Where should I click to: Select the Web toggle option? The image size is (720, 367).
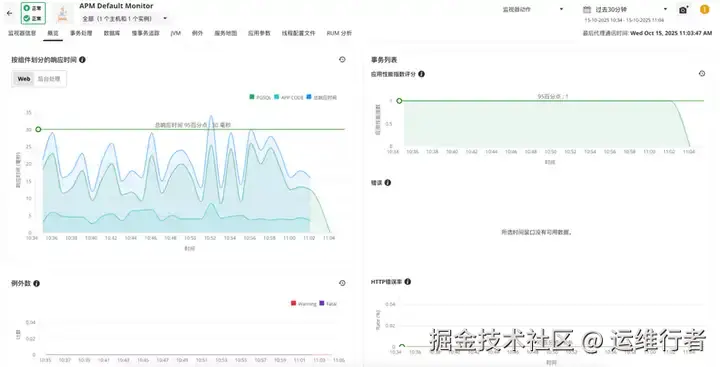(24, 79)
